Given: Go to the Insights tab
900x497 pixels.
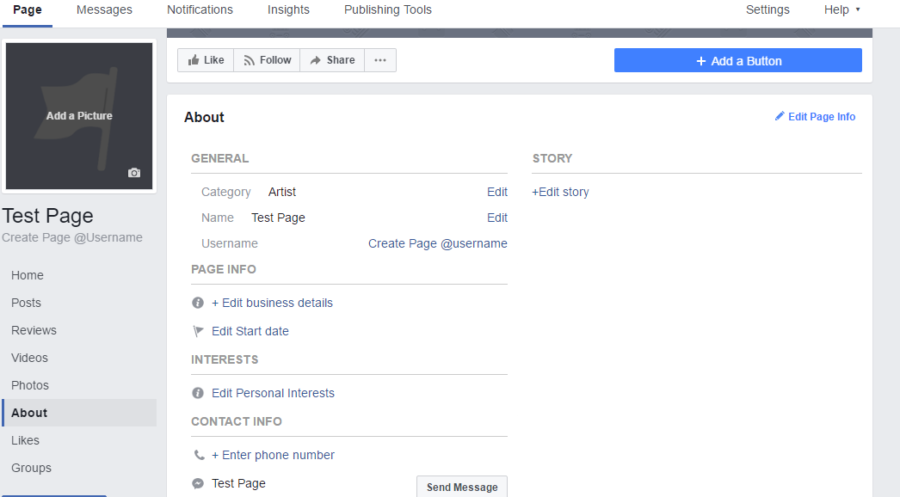Looking at the screenshot, I should (288, 10).
